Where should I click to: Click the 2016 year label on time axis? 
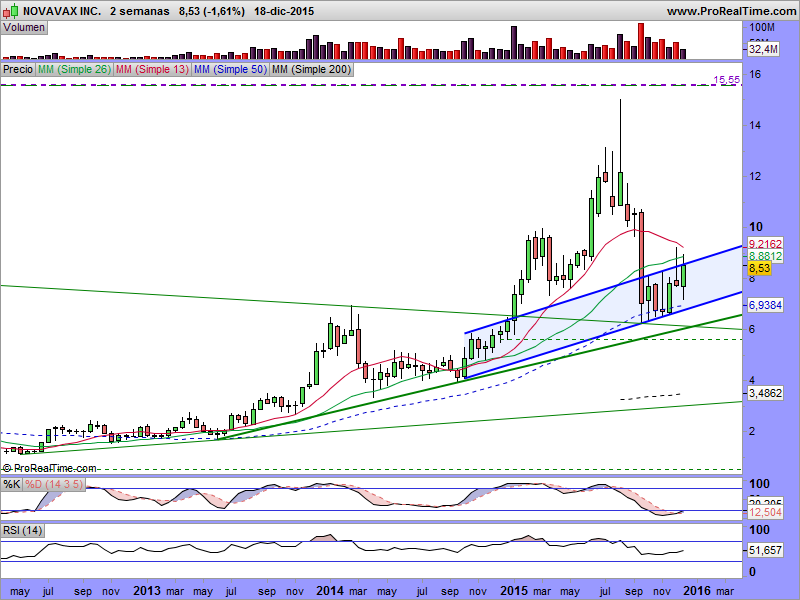point(697,591)
